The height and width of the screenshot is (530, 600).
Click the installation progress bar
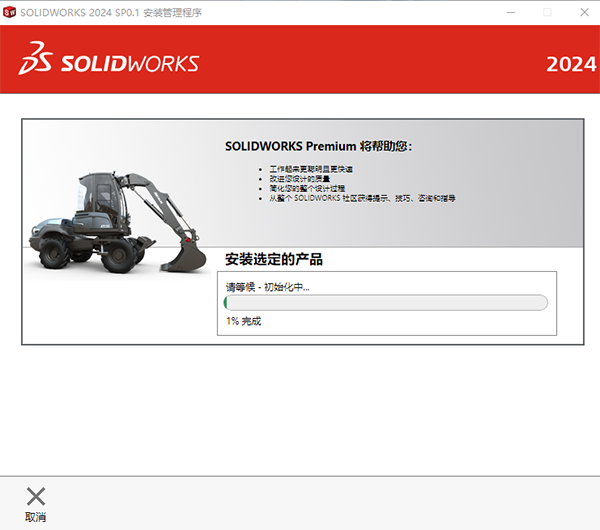coord(386,302)
